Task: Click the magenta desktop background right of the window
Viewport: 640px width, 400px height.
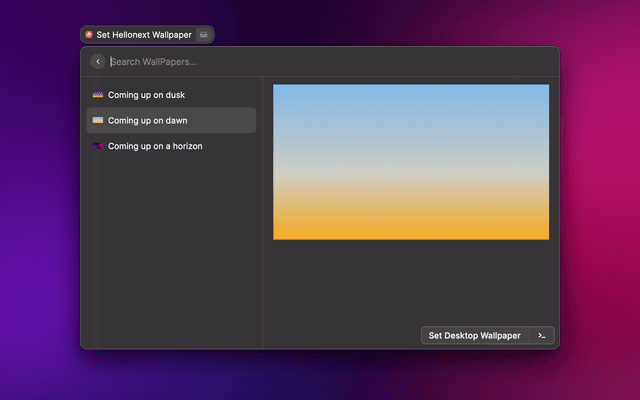Action: tap(600, 200)
